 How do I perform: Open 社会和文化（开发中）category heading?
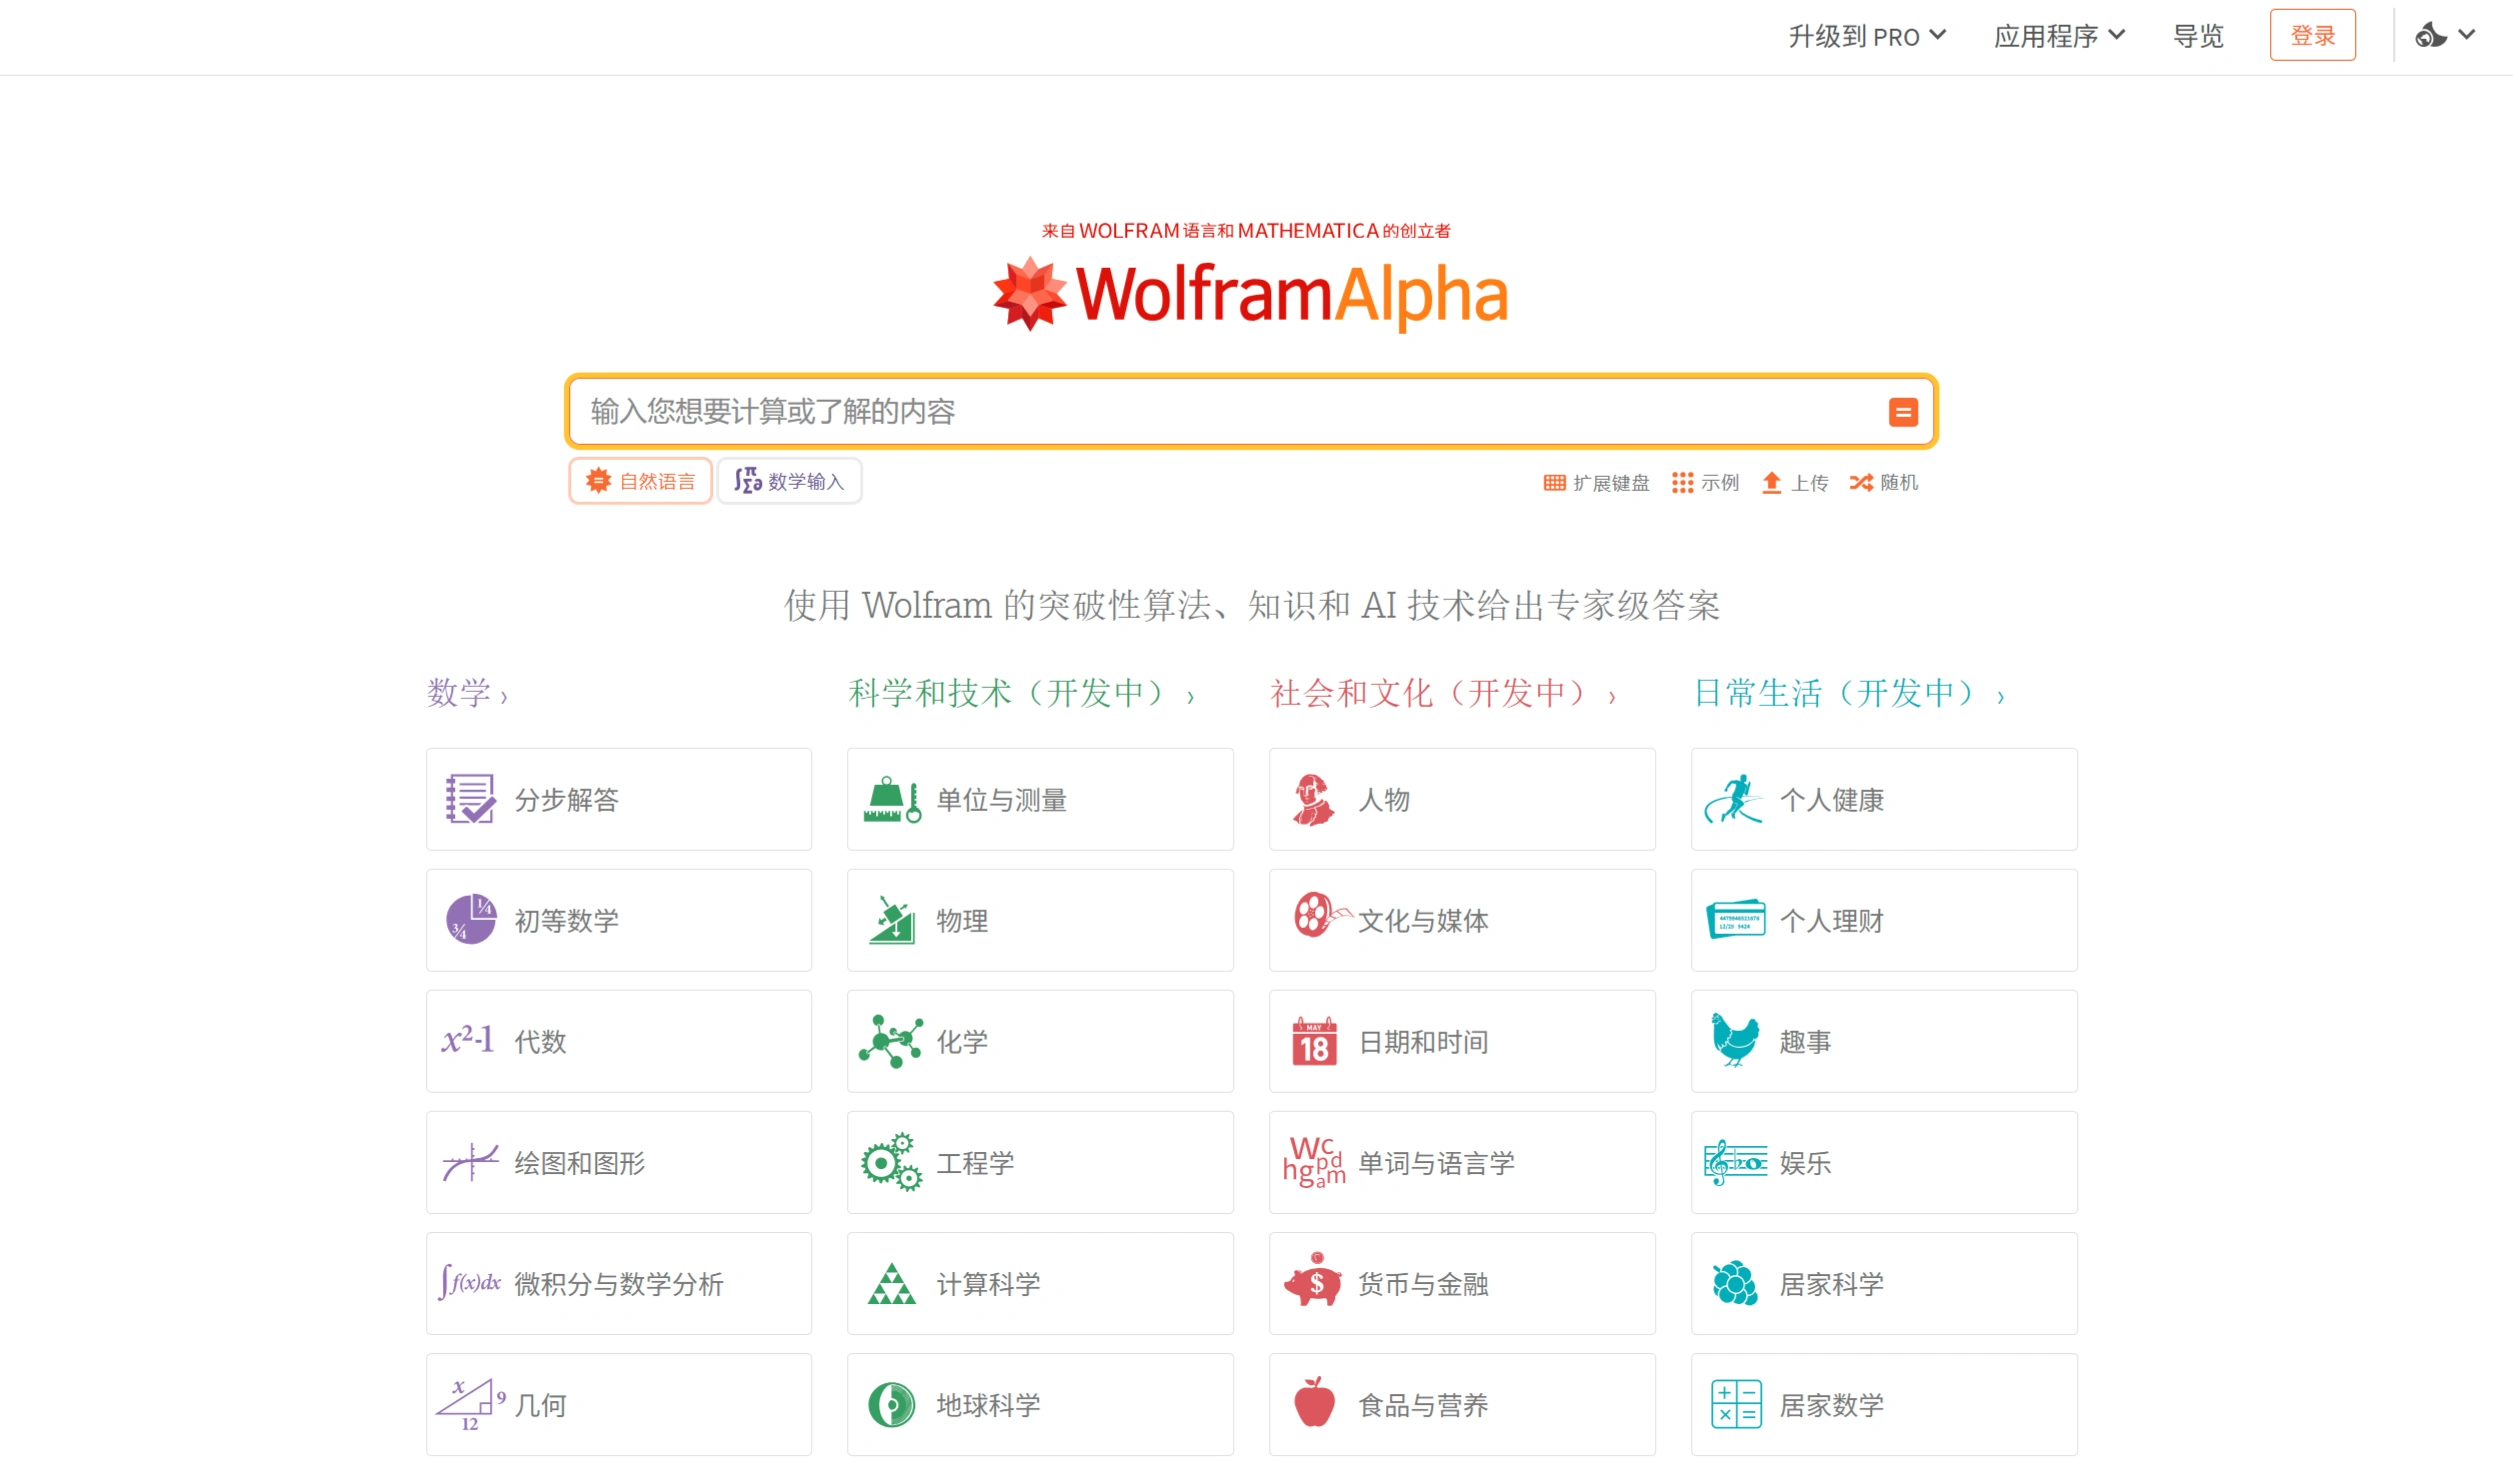[x=1443, y=693]
